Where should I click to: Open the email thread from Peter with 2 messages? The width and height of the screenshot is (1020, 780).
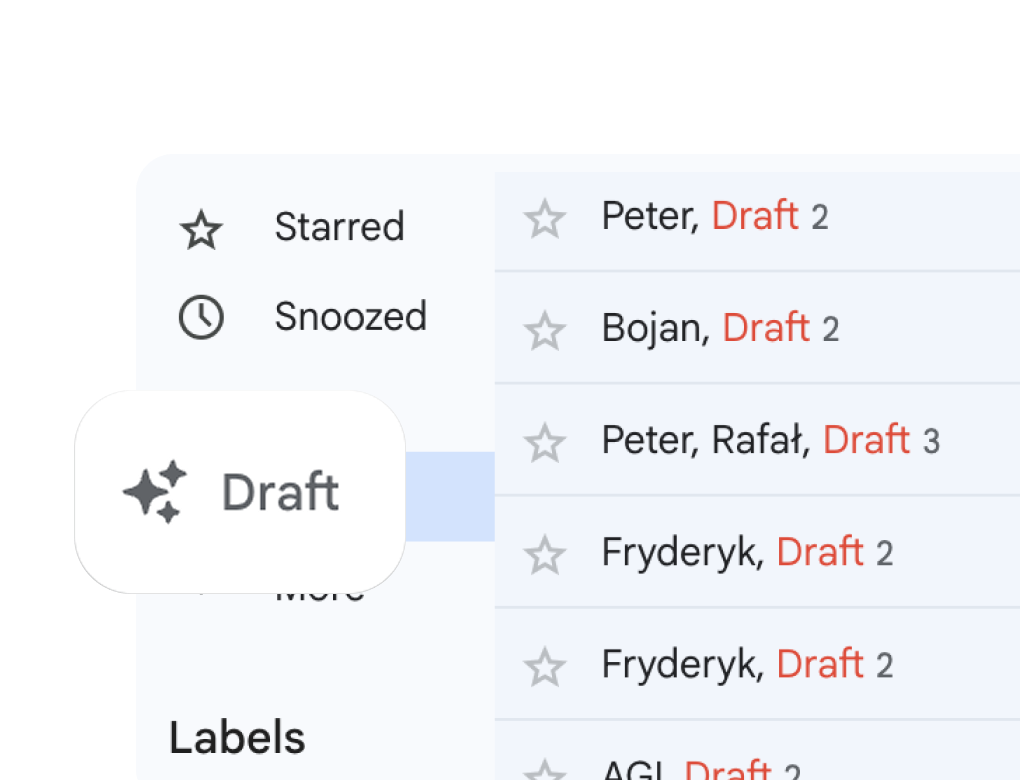[x=648, y=216]
